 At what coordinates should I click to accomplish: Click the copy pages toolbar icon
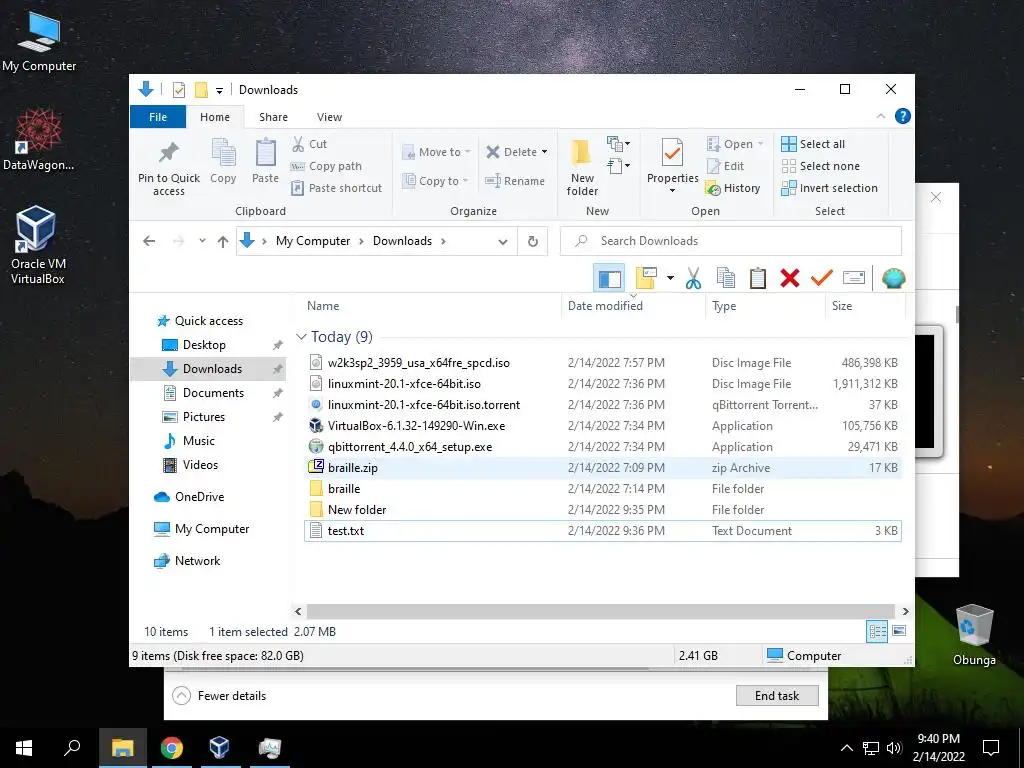pyautogui.click(x=726, y=278)
